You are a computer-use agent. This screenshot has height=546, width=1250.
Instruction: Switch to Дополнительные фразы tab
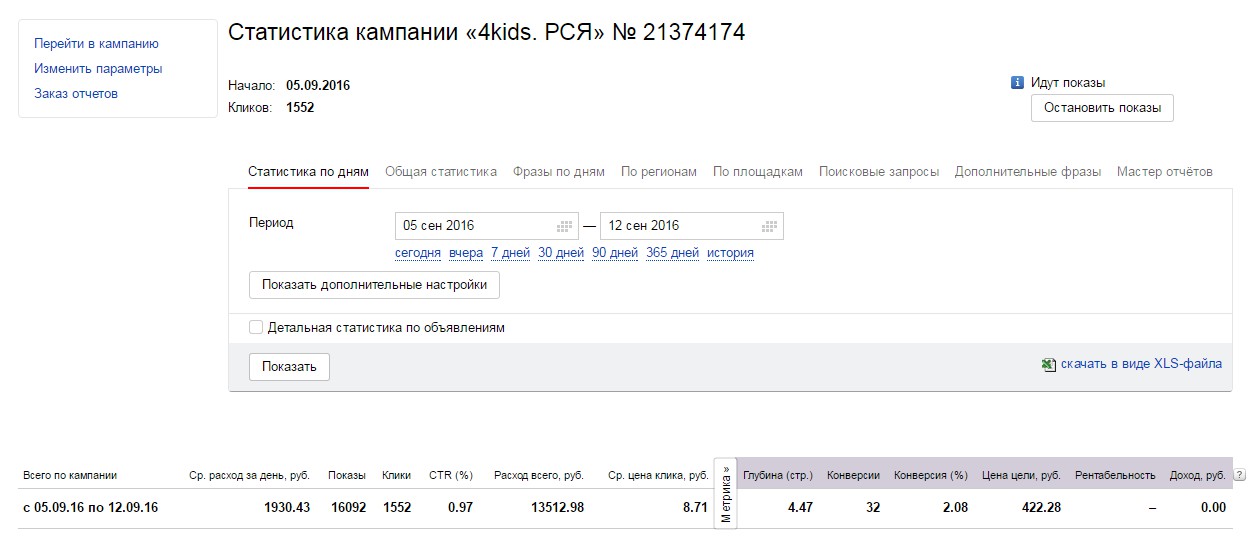[1028, 172]
